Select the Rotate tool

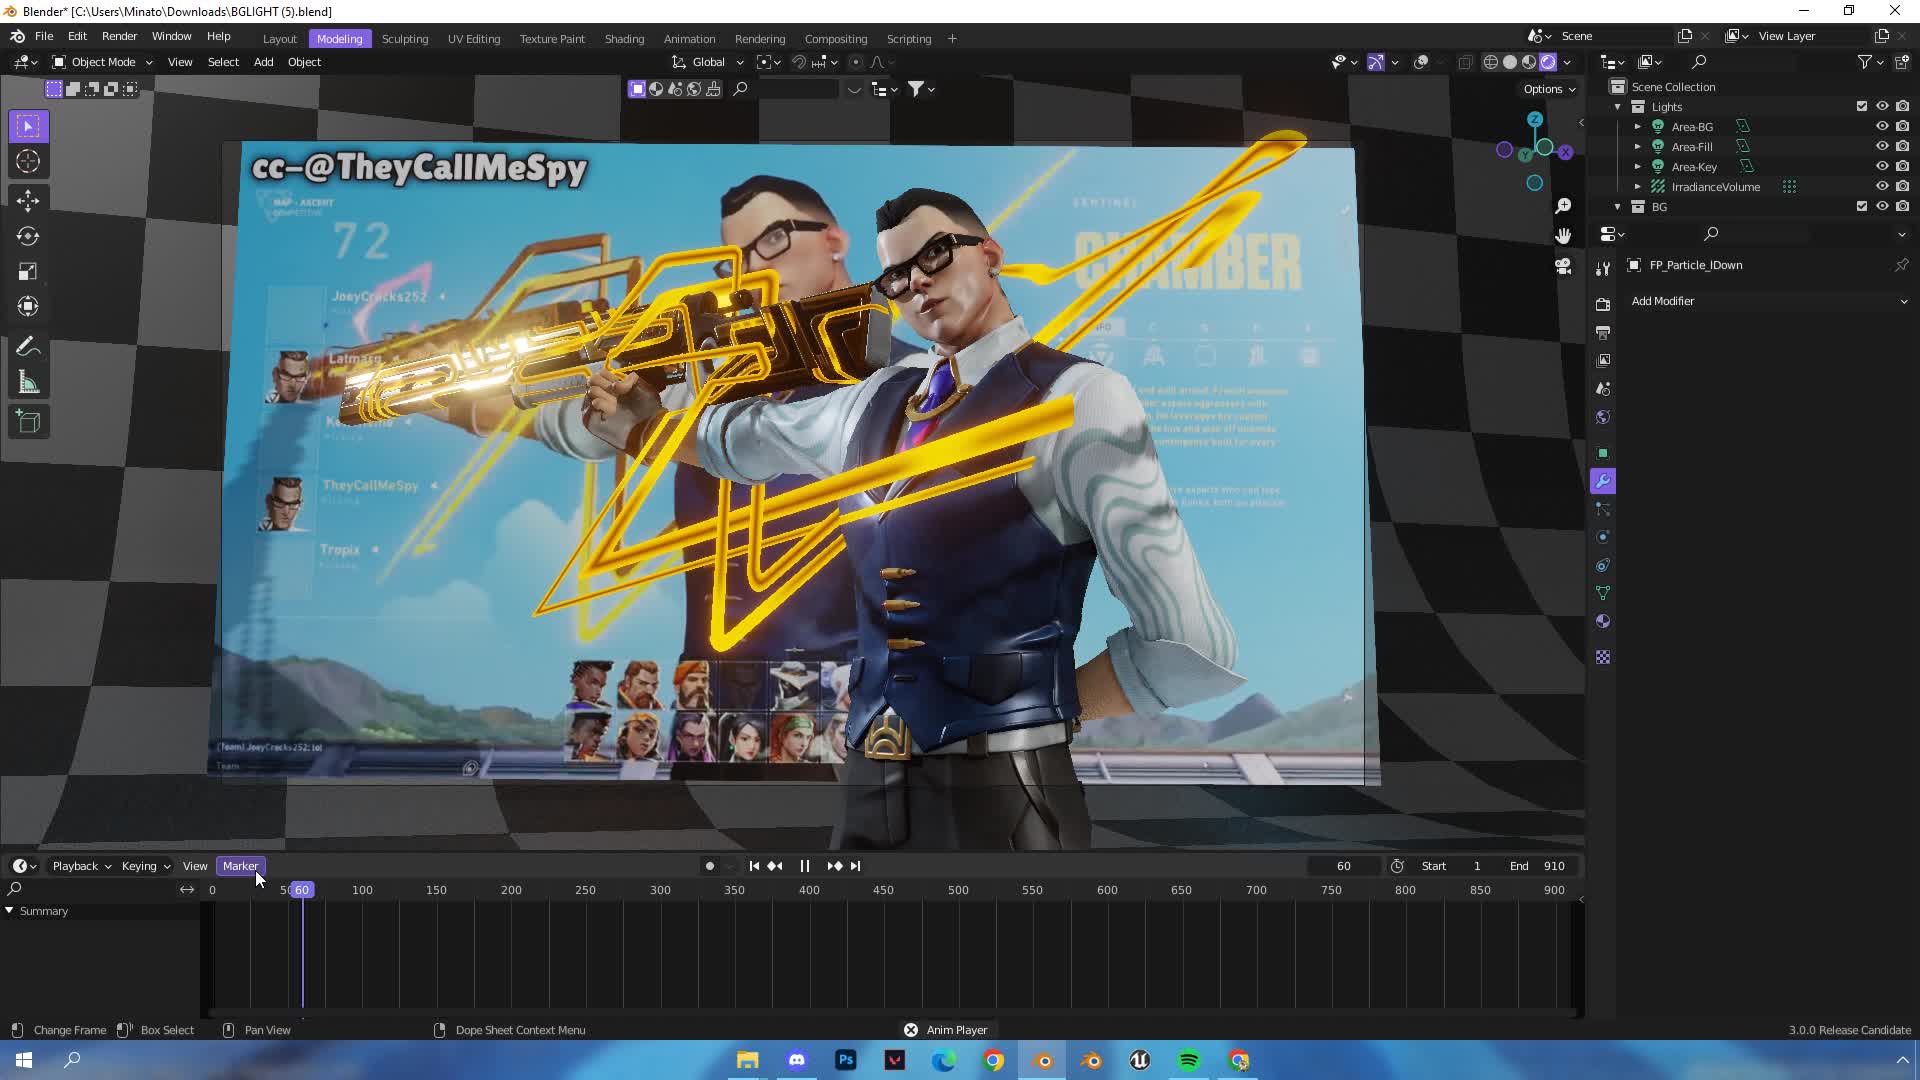click(28, 236)
